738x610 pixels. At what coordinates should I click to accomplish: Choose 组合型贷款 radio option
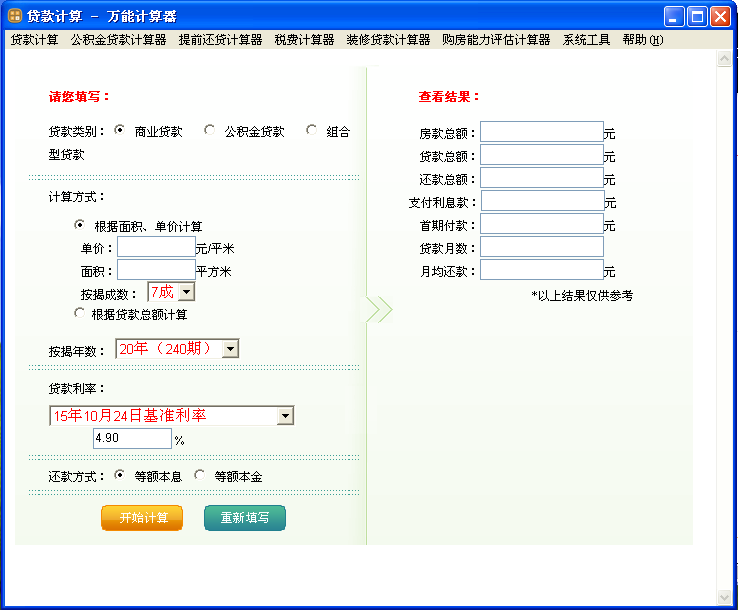tap(311, 130)
